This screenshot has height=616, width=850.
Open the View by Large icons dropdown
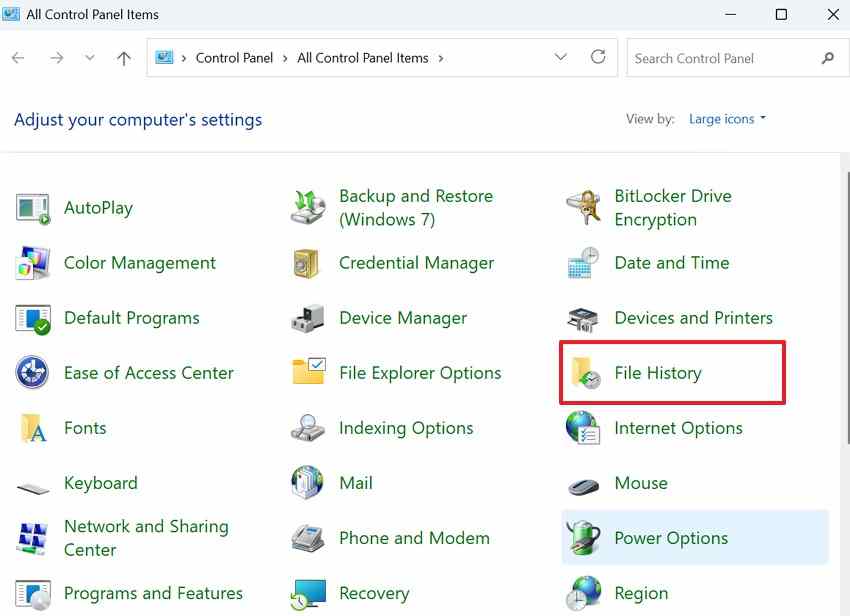point(727,119)
